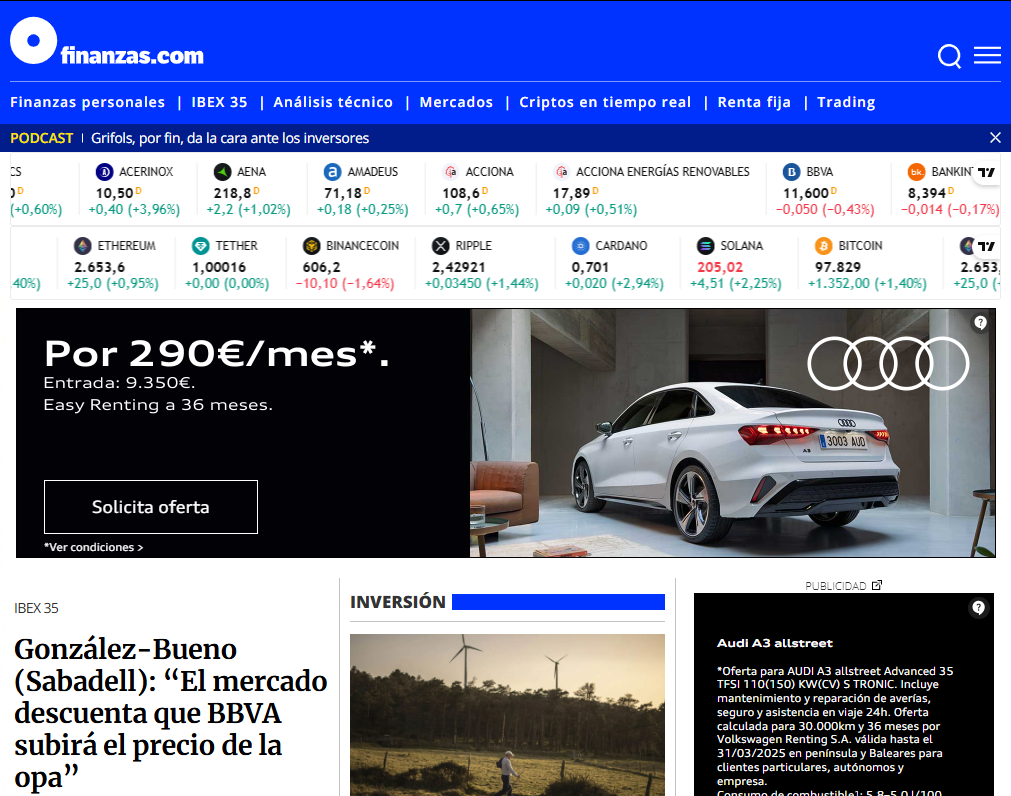Screen dimensions: 1011x796
Task: Click the RIPPLE price 2,42921
Action: point(459,267)
